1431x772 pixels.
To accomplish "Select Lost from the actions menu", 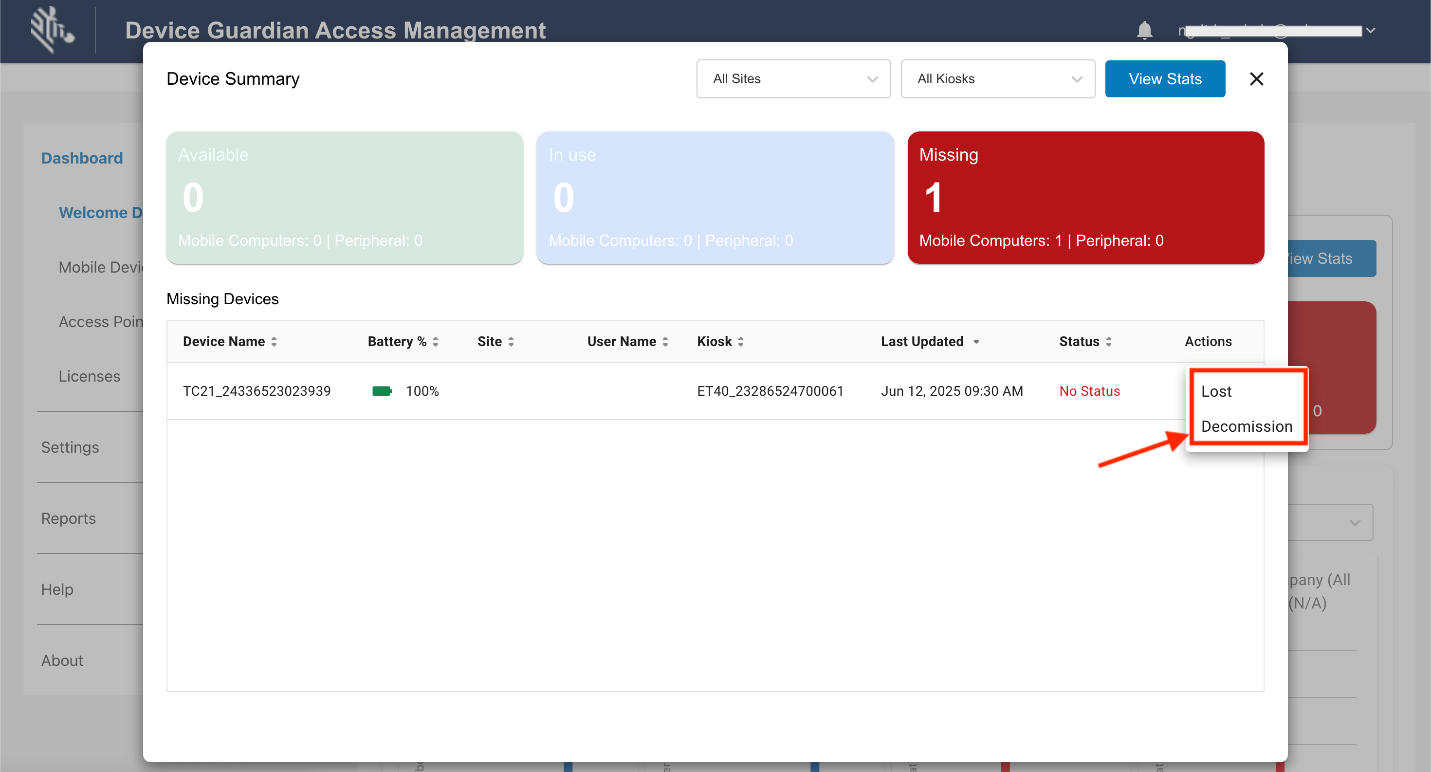I will 1217,391.
